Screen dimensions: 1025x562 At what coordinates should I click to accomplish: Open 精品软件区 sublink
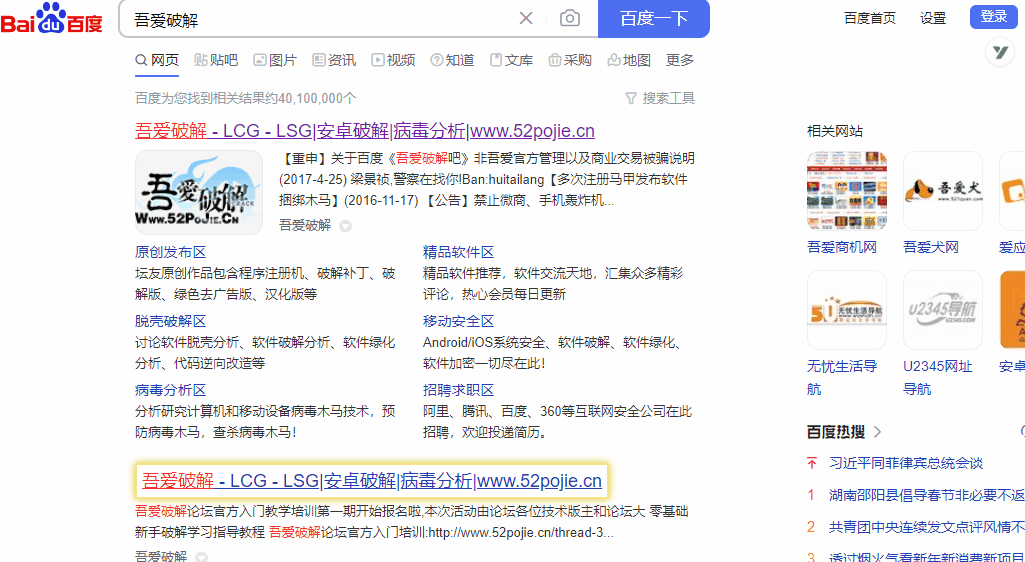[458, 252]
